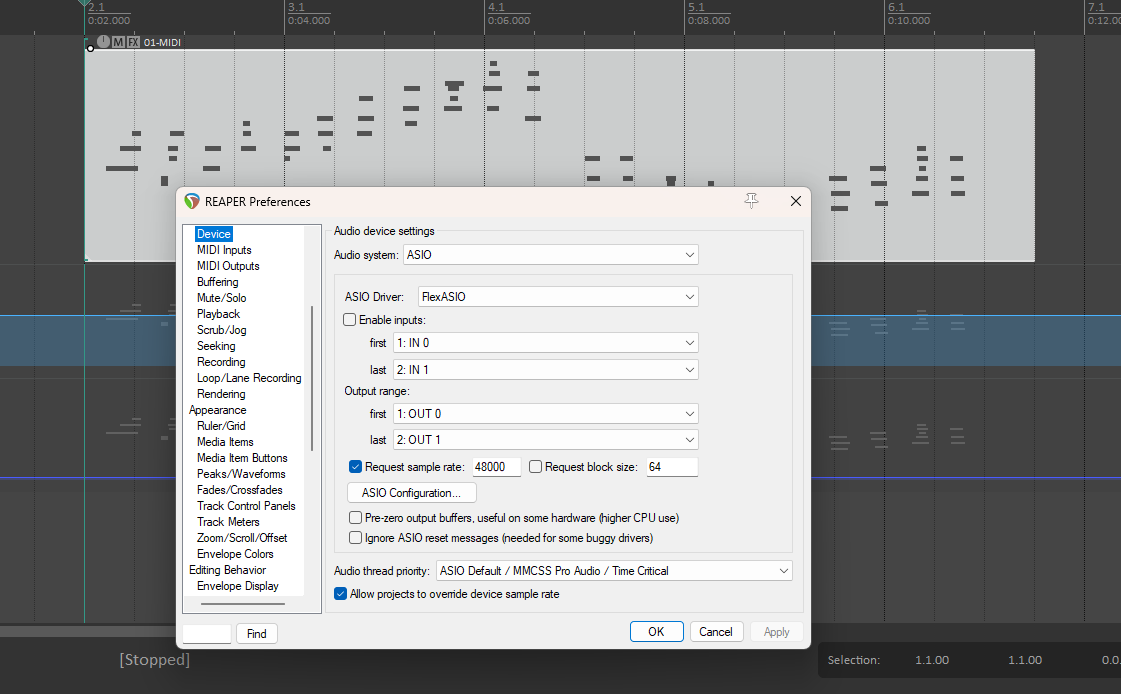Click the REAPER logo in dialog title
Viewport: 1121px width, 694px height.
tap(192, 201)
